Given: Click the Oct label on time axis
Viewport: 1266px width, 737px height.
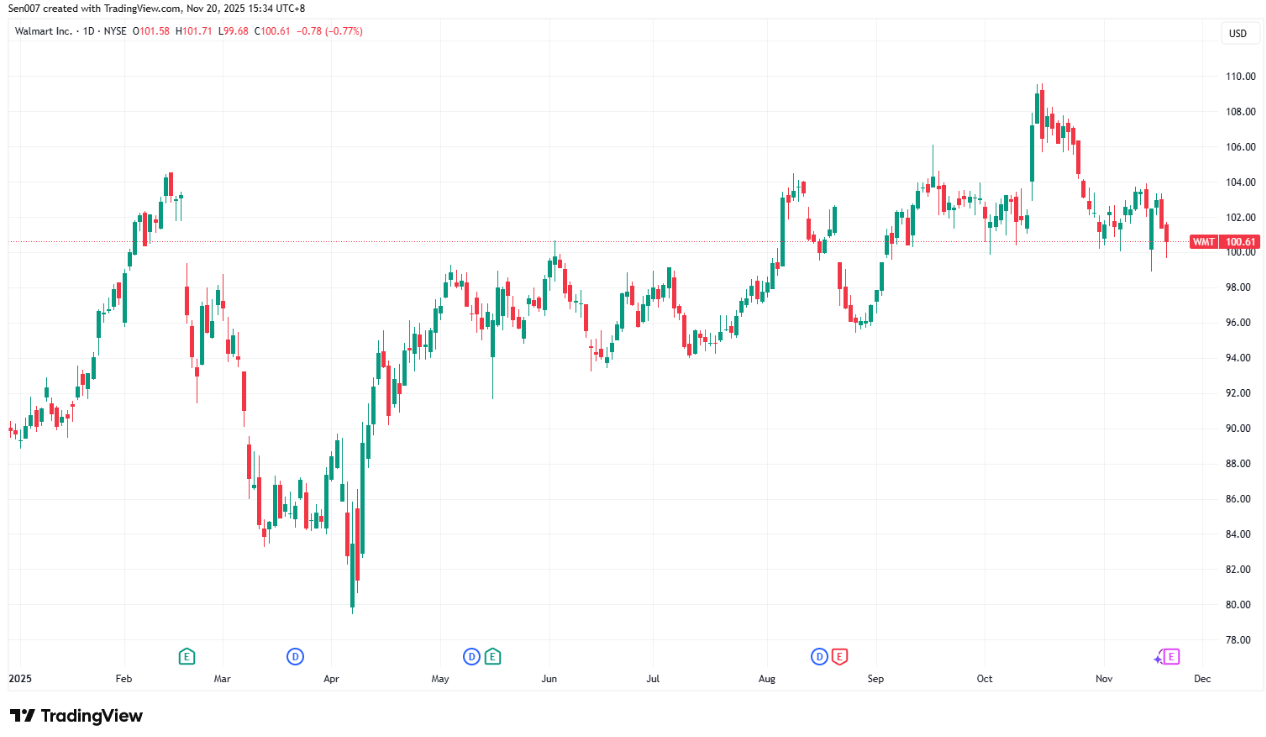Looking at the screenshot, I should (984, 679).
